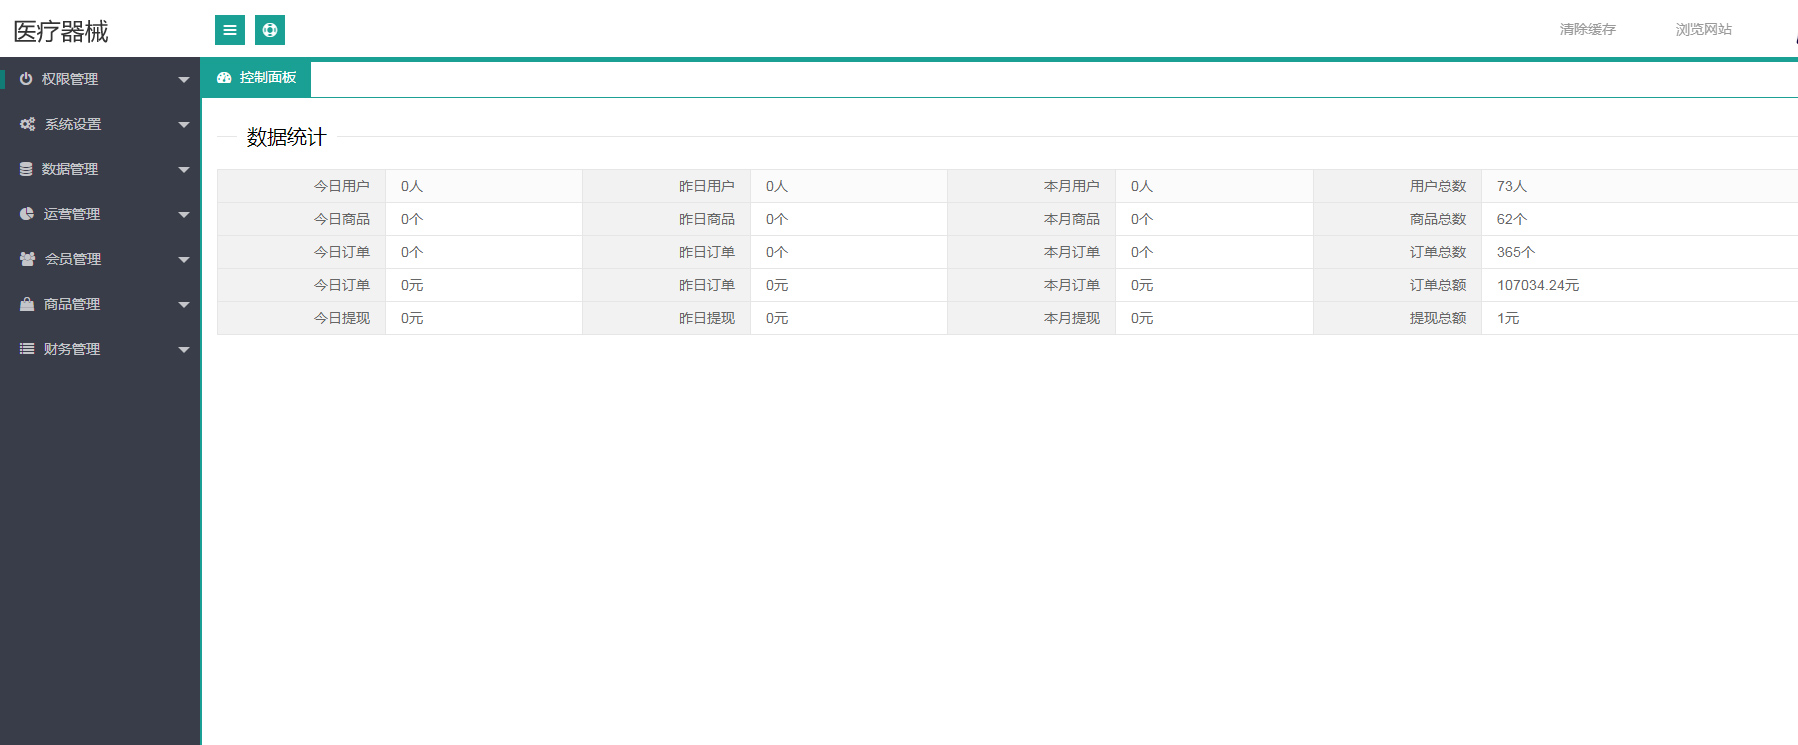Viewport: 1798px width, 745px height.
Task: Click the gears icon beside 系统设置
Action: pyautogui.click(x=27, y=124)
